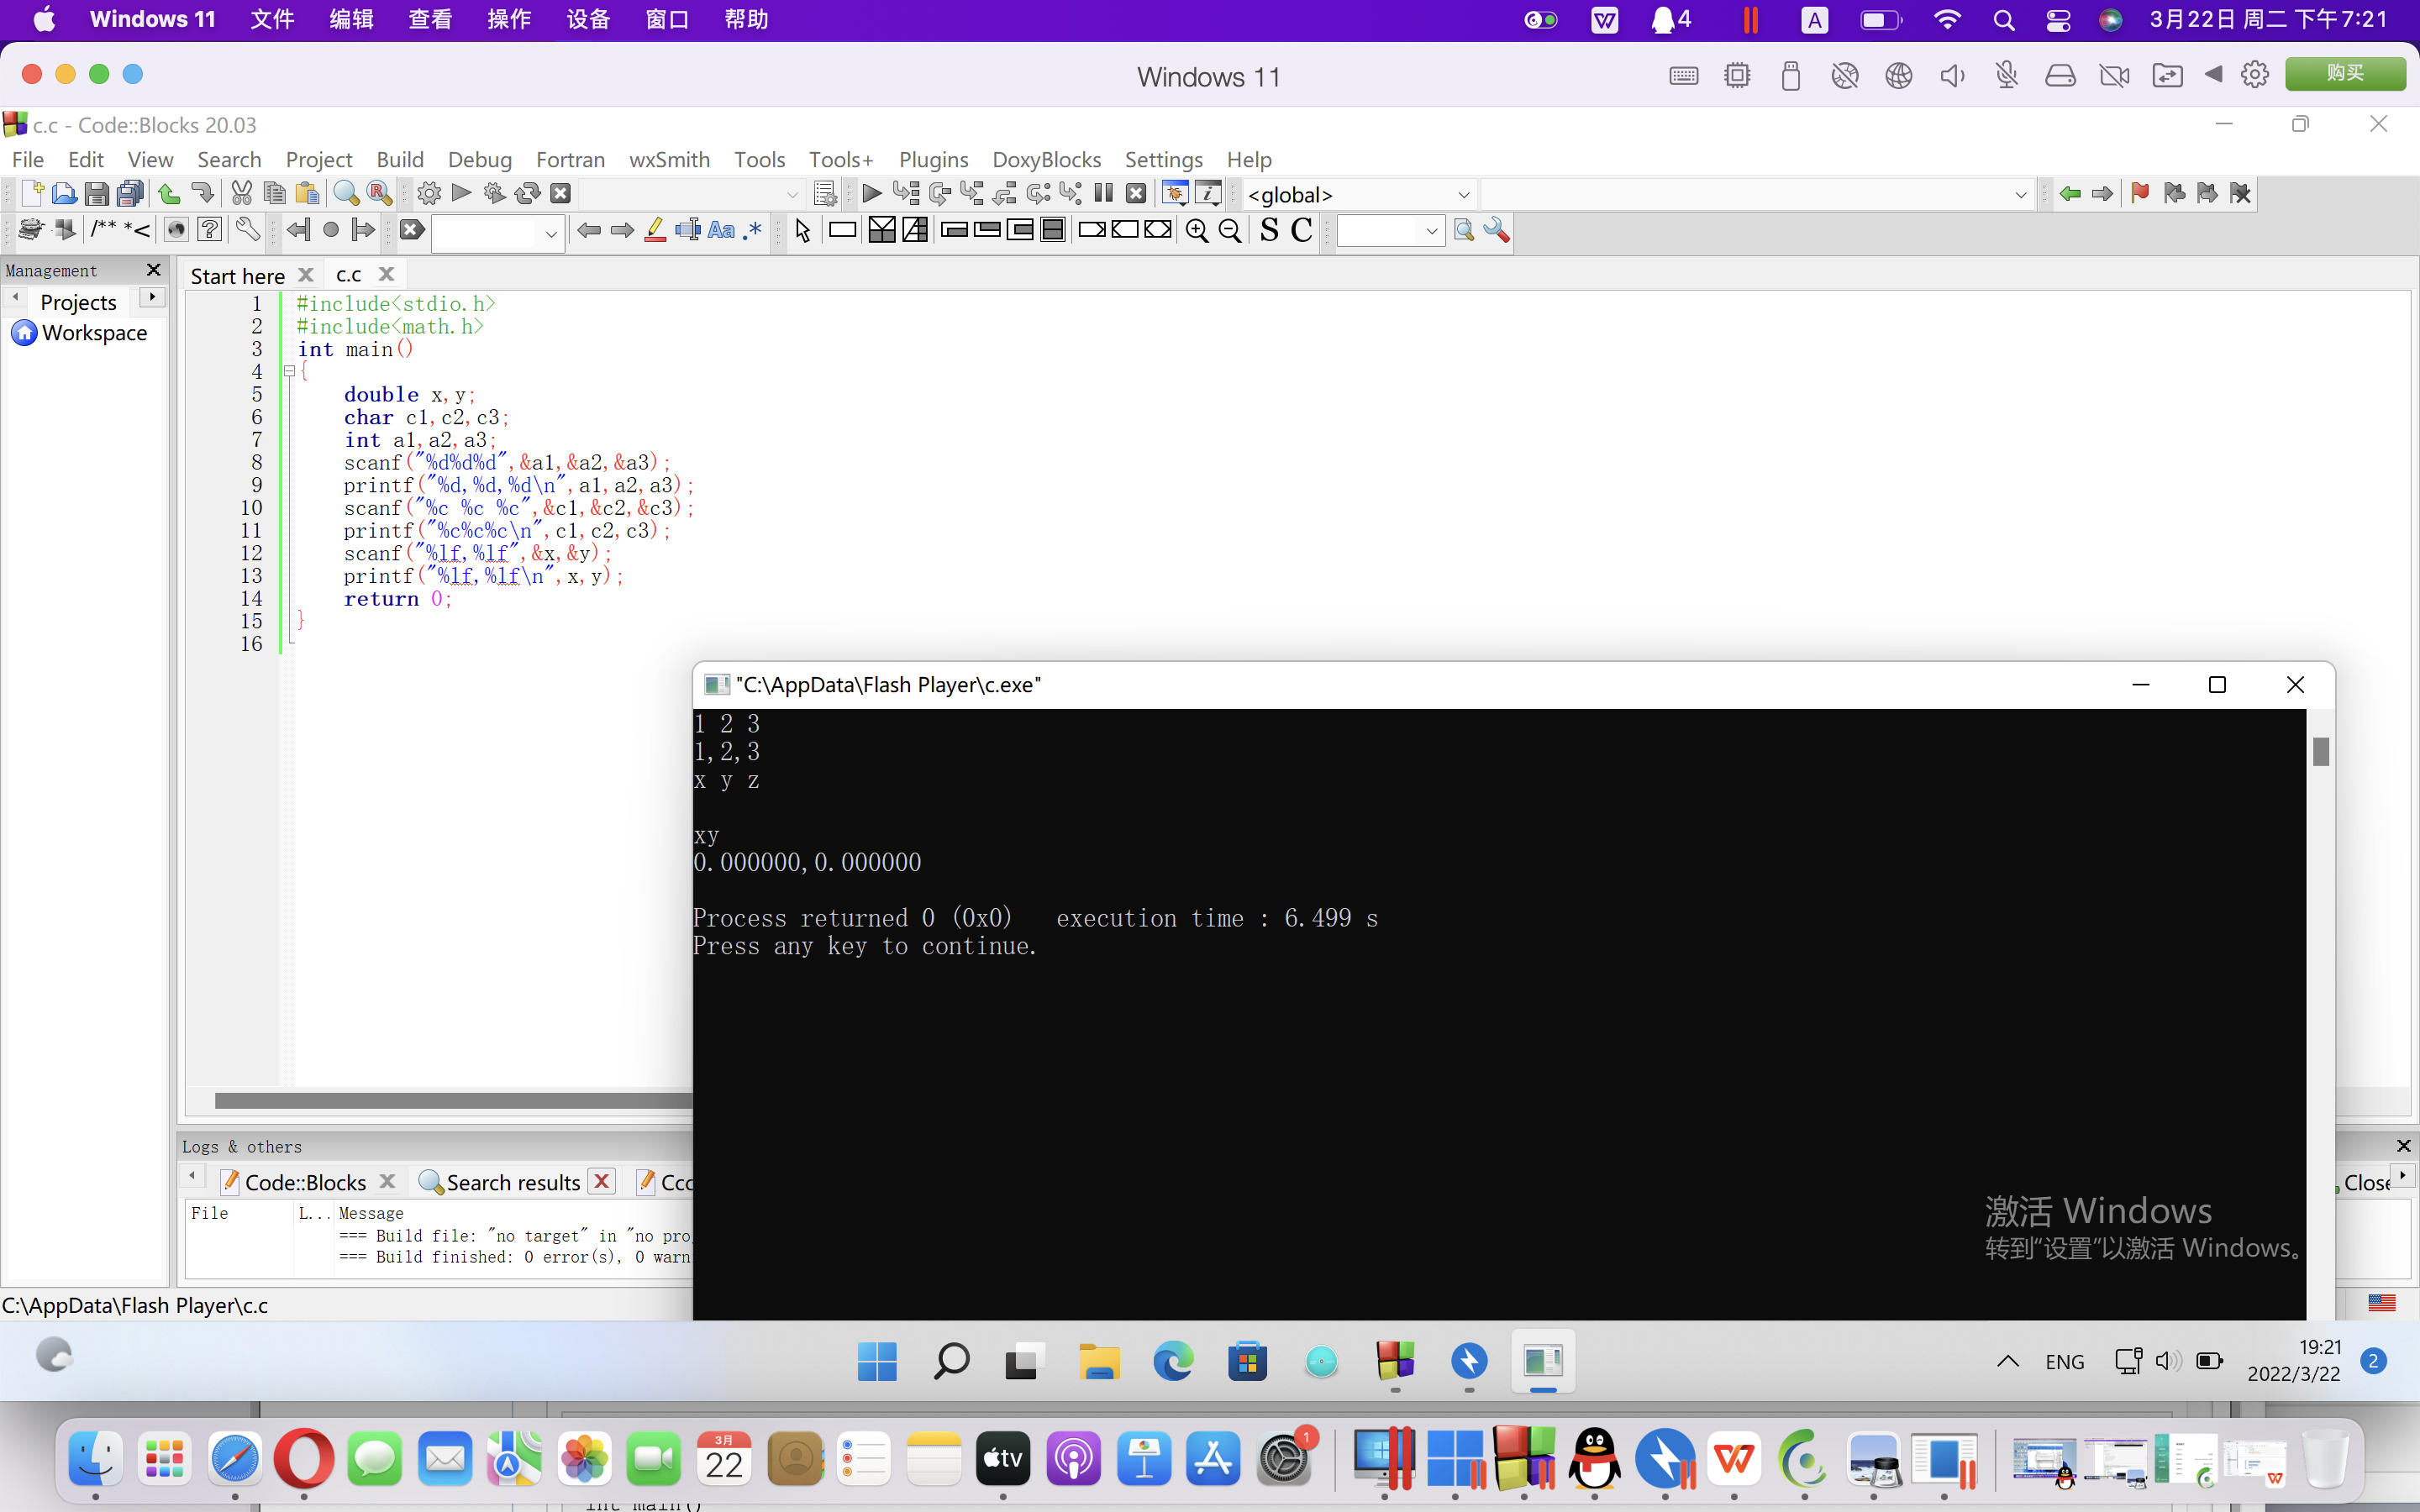Toggle the Match case Aa option
The width and height of the screenshot is (2420, 1512).
coord(720,231)
